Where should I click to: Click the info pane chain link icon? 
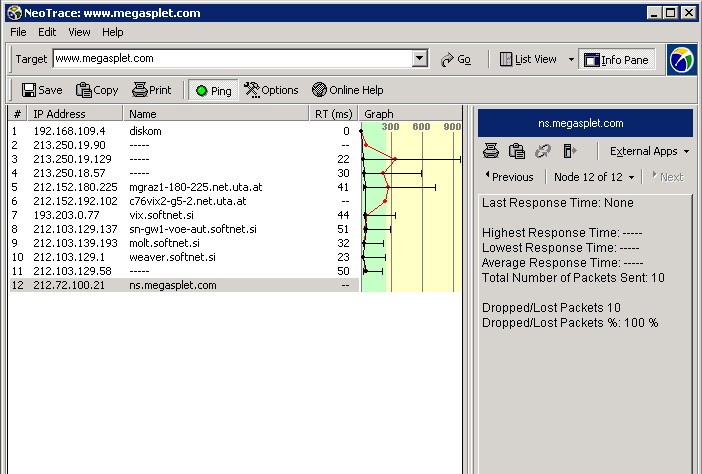543,151
